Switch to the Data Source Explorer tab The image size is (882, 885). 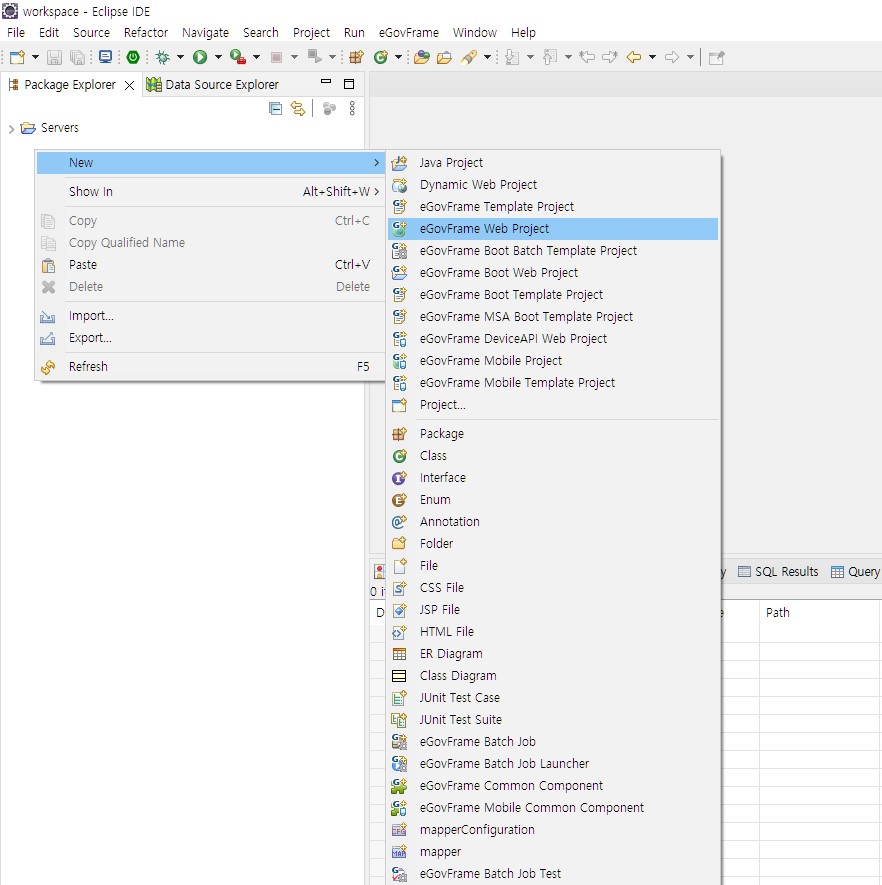[220, 85]
